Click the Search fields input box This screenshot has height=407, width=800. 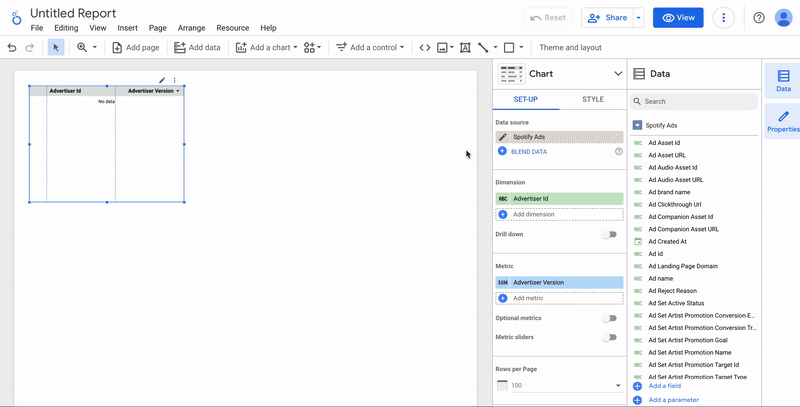click(695, 101)
